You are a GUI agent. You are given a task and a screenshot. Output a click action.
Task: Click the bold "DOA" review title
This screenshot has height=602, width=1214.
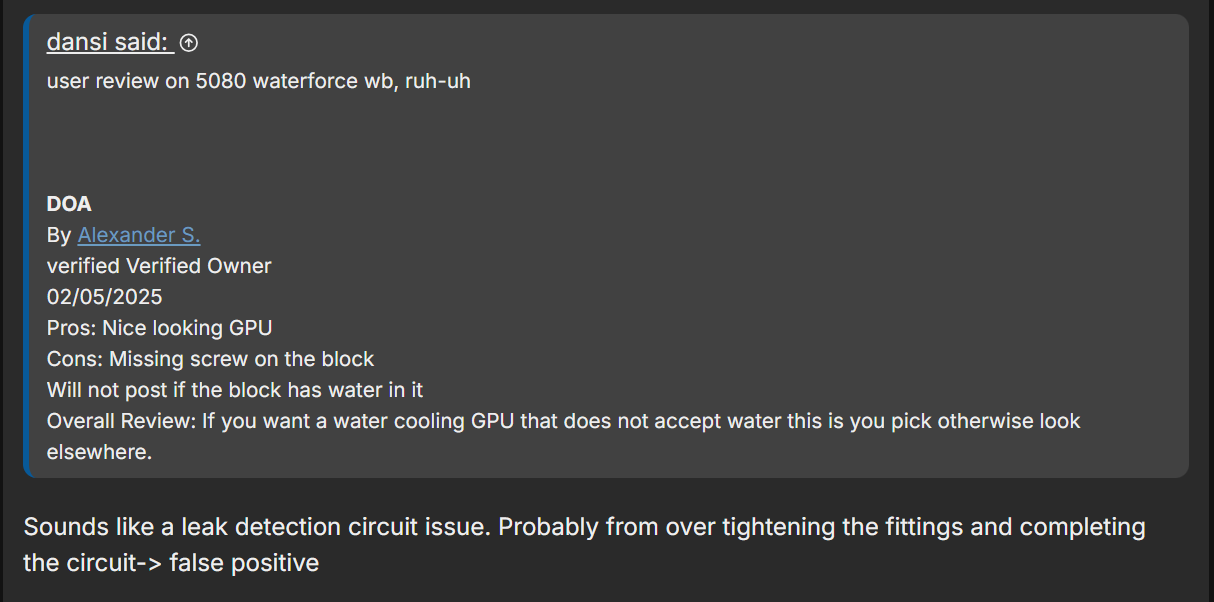pos(69,204)
